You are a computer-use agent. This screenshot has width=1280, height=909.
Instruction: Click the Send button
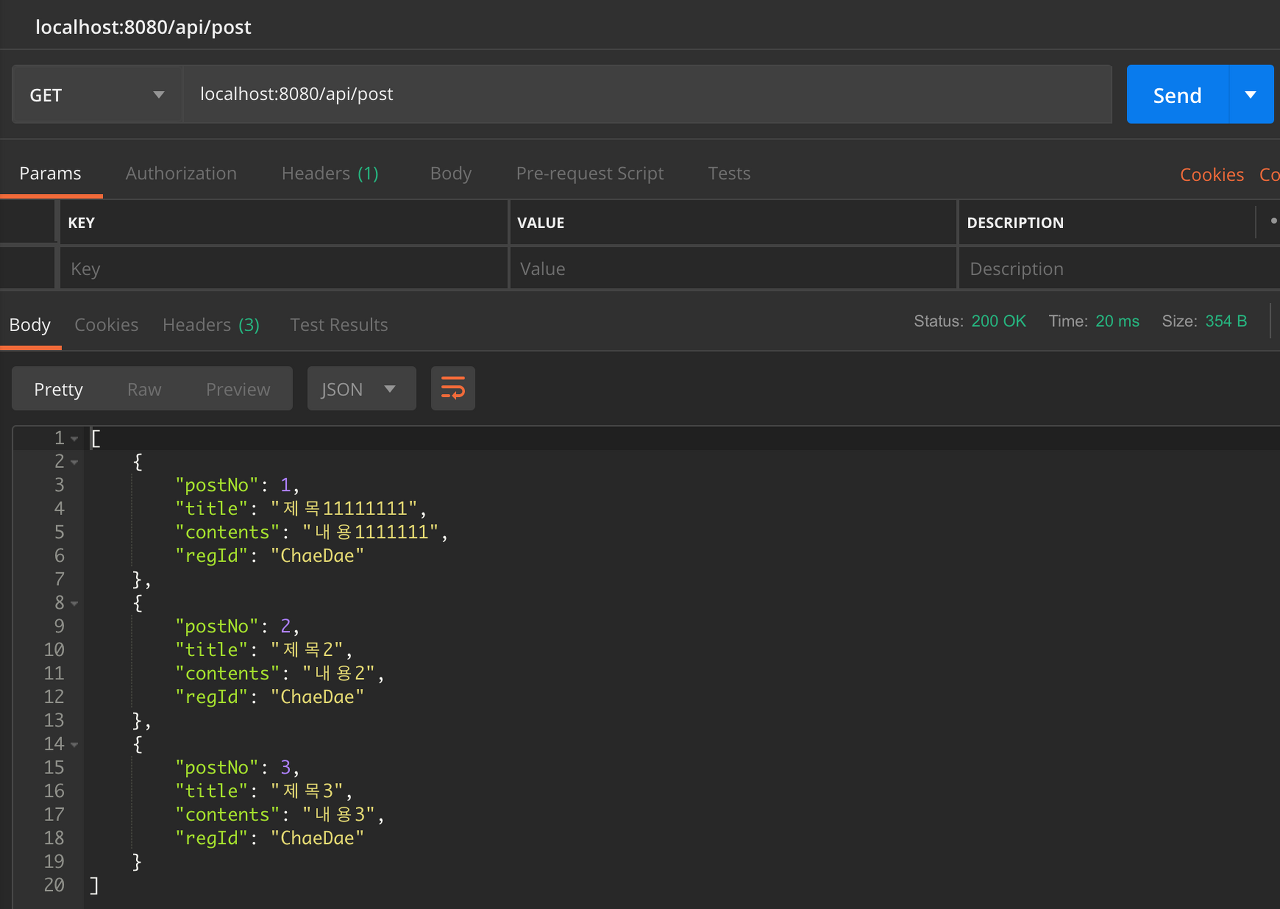coord(1177,94)
